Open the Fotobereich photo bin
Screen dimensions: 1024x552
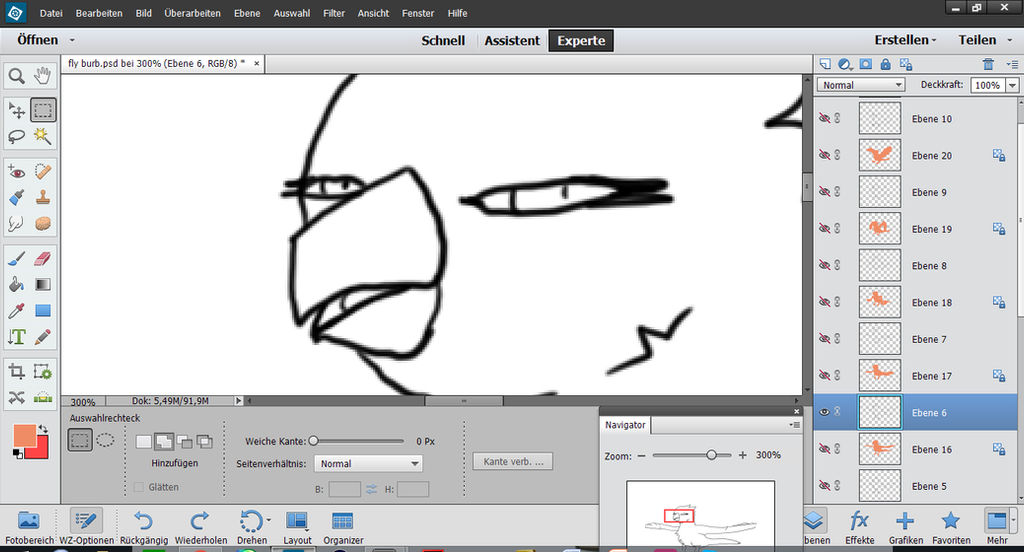(29, 528)
